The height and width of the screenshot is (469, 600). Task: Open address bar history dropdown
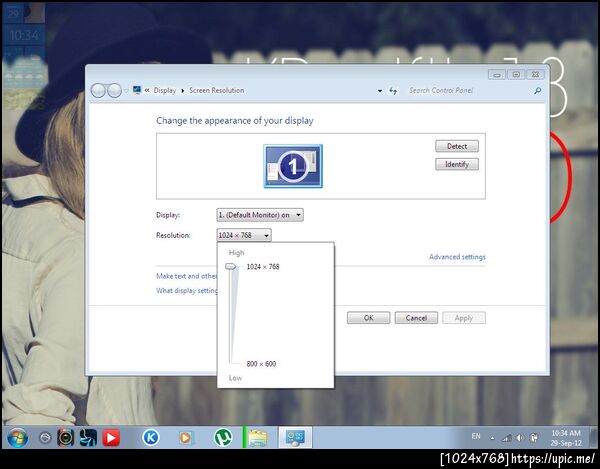tap(380, 91)
